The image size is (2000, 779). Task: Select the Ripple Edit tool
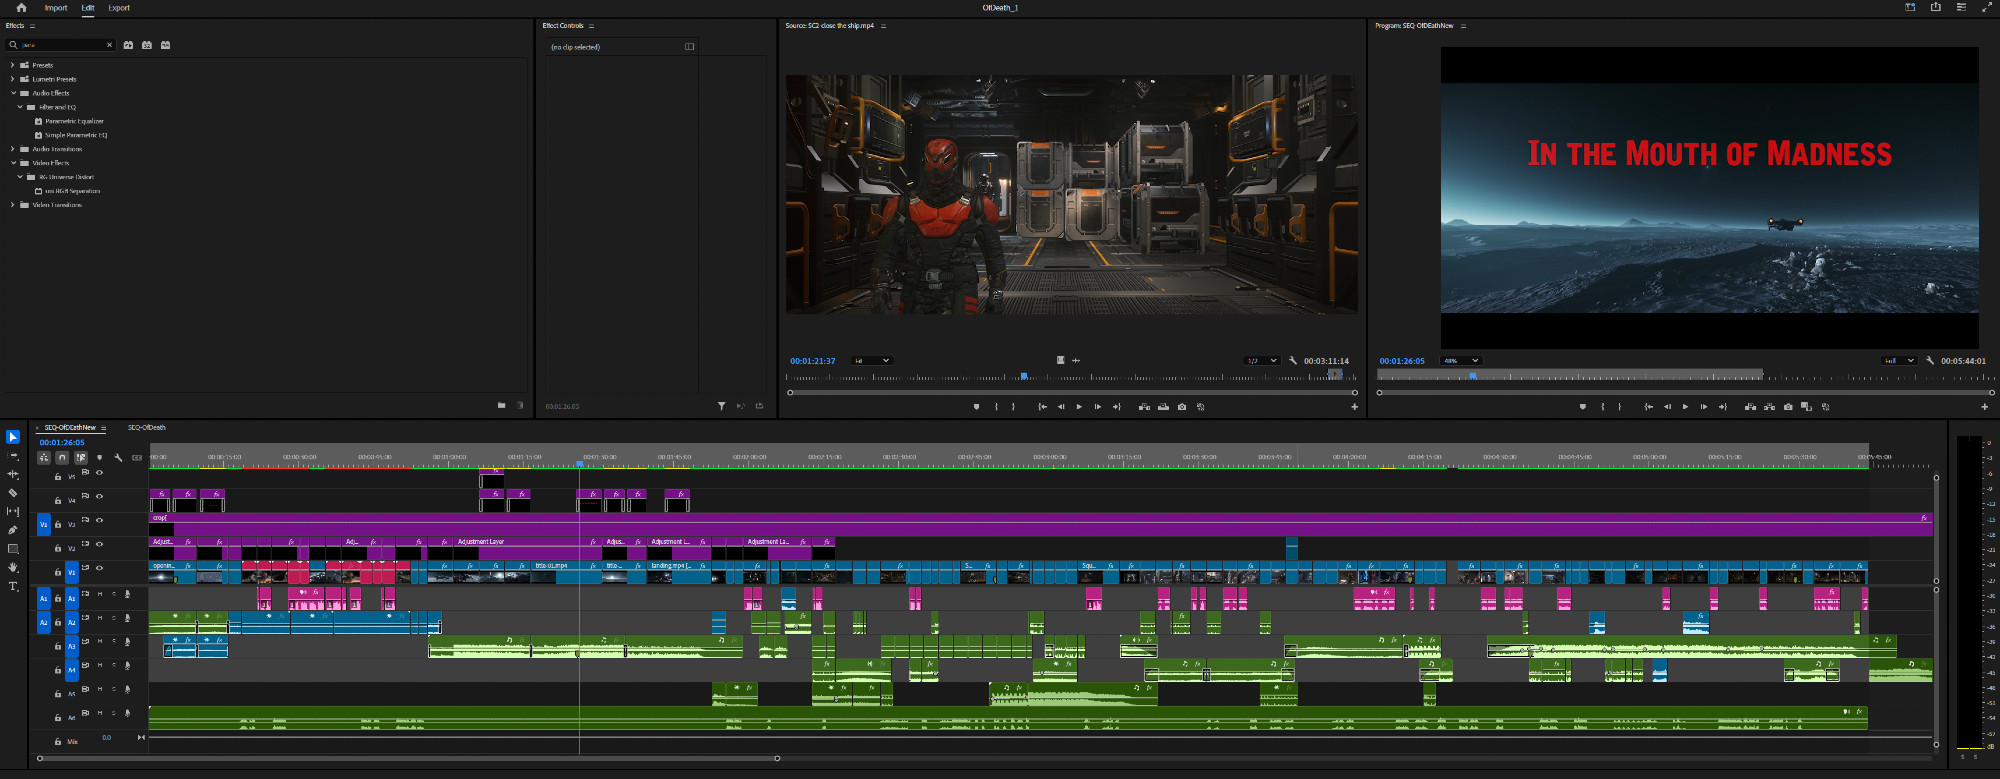(x=13, y=474)
